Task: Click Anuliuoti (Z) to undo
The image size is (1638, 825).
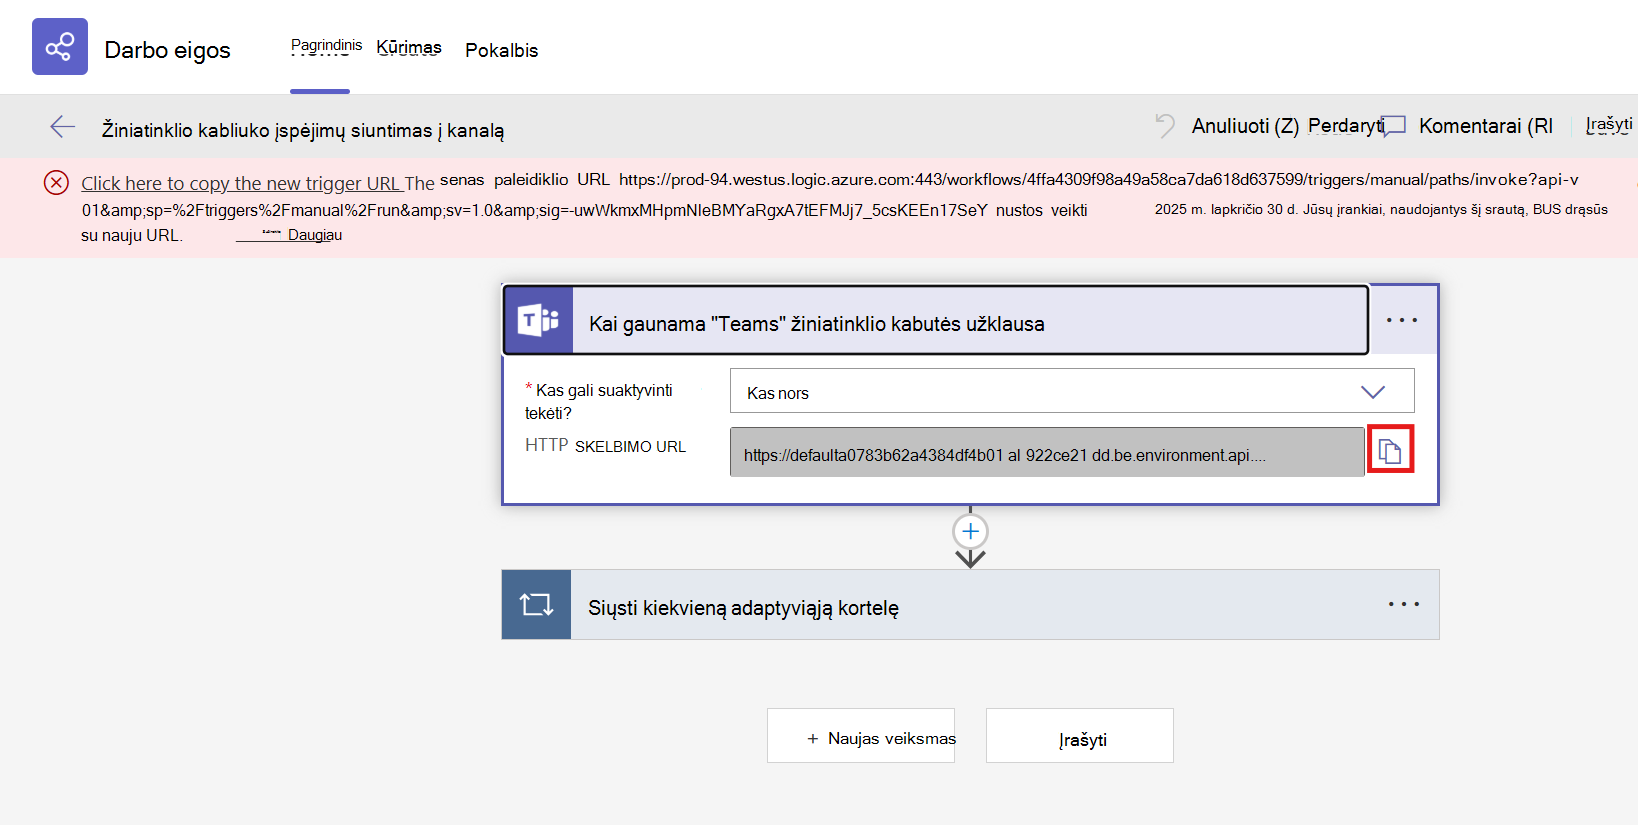Action: 1245,126
